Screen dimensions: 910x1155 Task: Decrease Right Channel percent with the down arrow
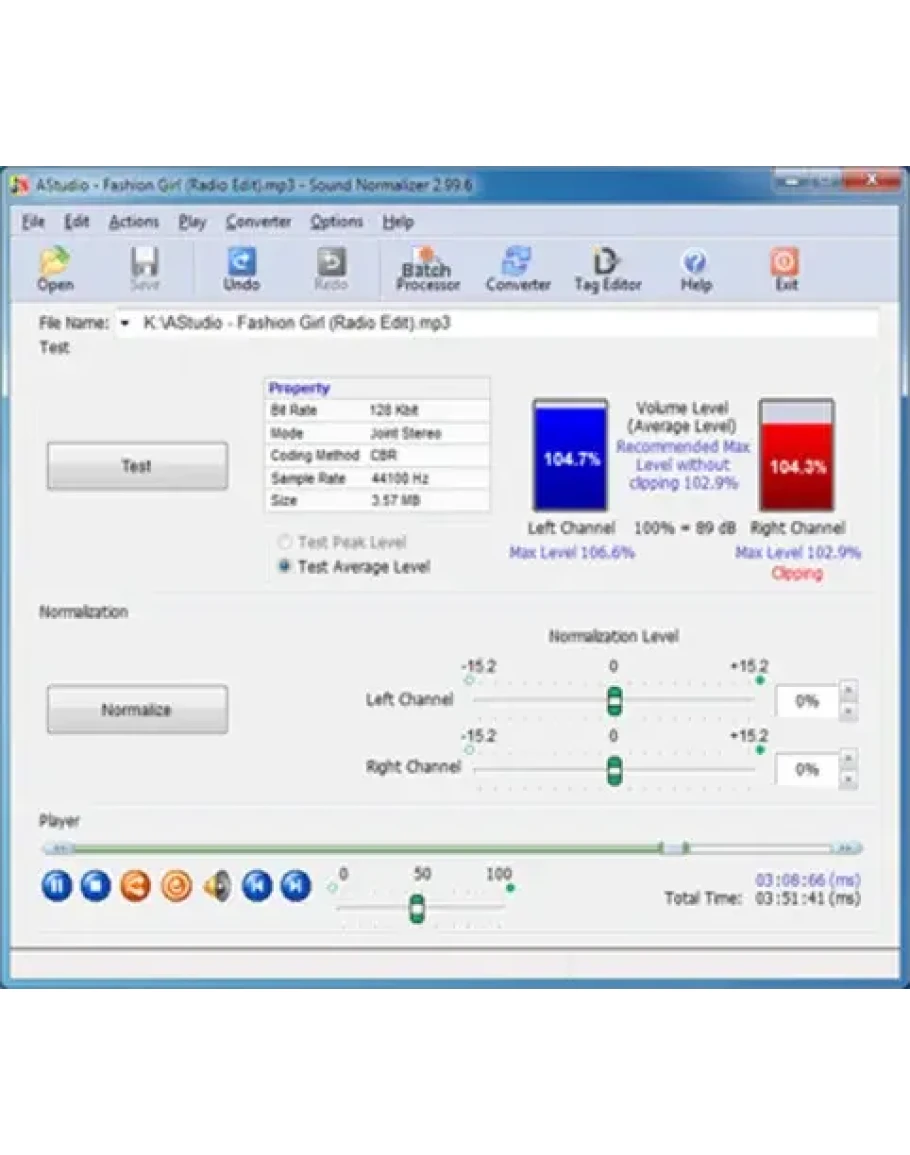[849, 780]
